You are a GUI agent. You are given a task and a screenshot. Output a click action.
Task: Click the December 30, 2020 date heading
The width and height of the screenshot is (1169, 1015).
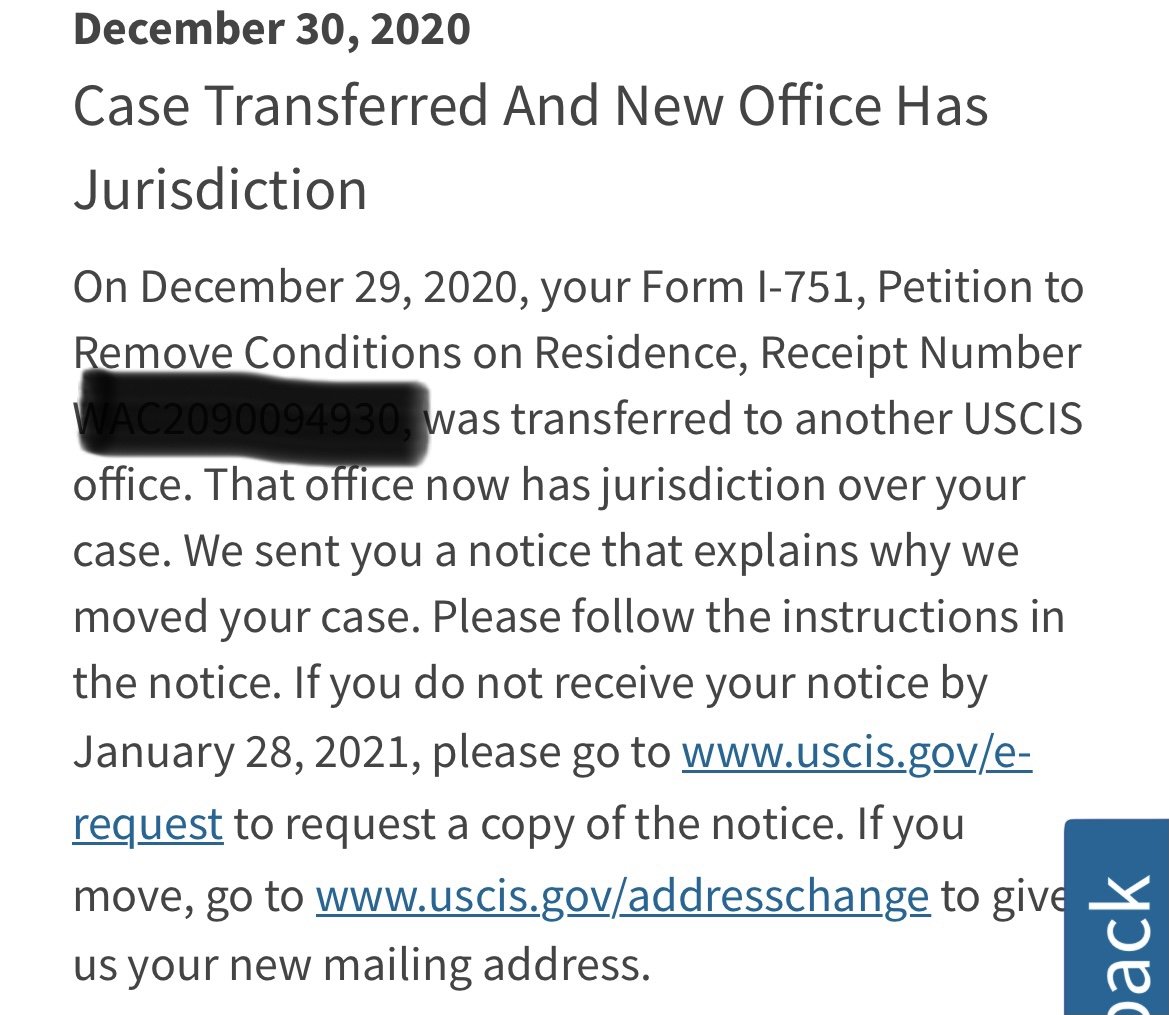pyautogui.click(x=272, y=28)
